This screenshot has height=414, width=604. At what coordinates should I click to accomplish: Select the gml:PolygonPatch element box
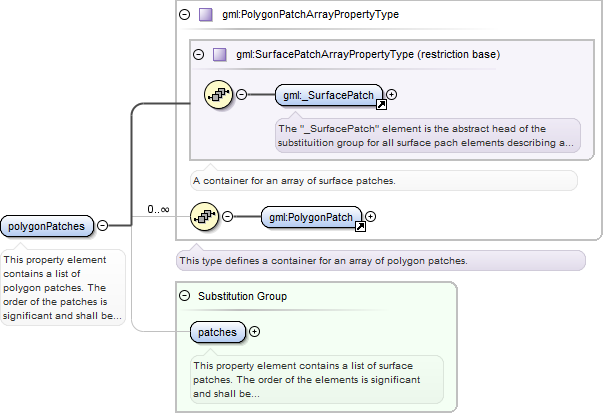tap(311, 217)
